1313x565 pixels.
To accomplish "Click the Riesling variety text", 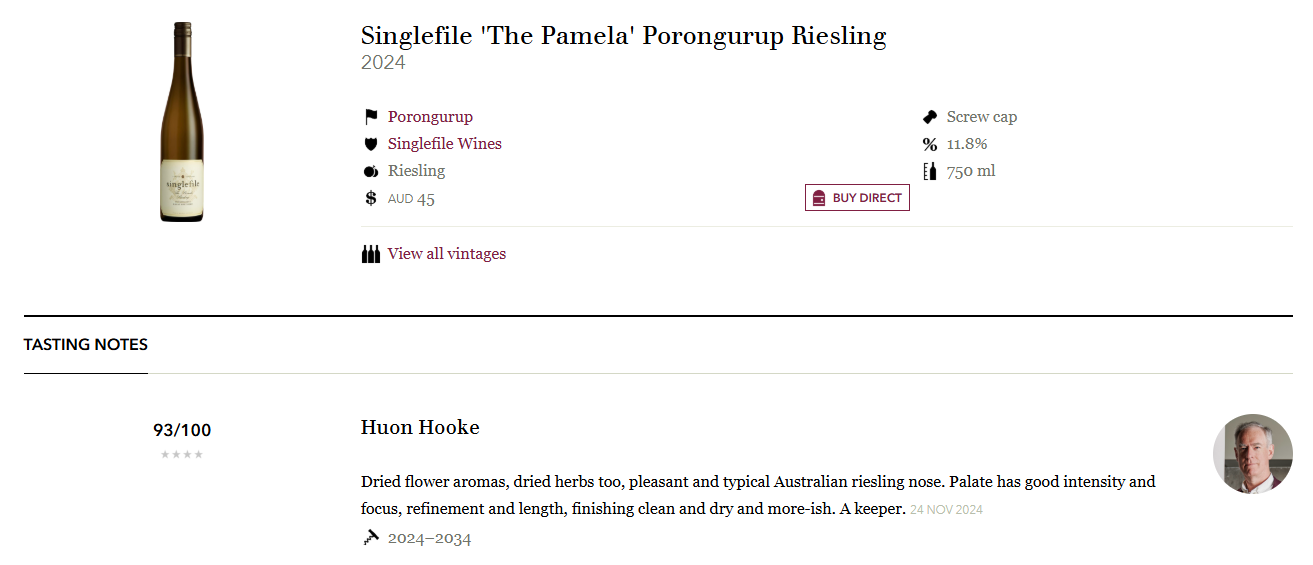I will [417, 171].
